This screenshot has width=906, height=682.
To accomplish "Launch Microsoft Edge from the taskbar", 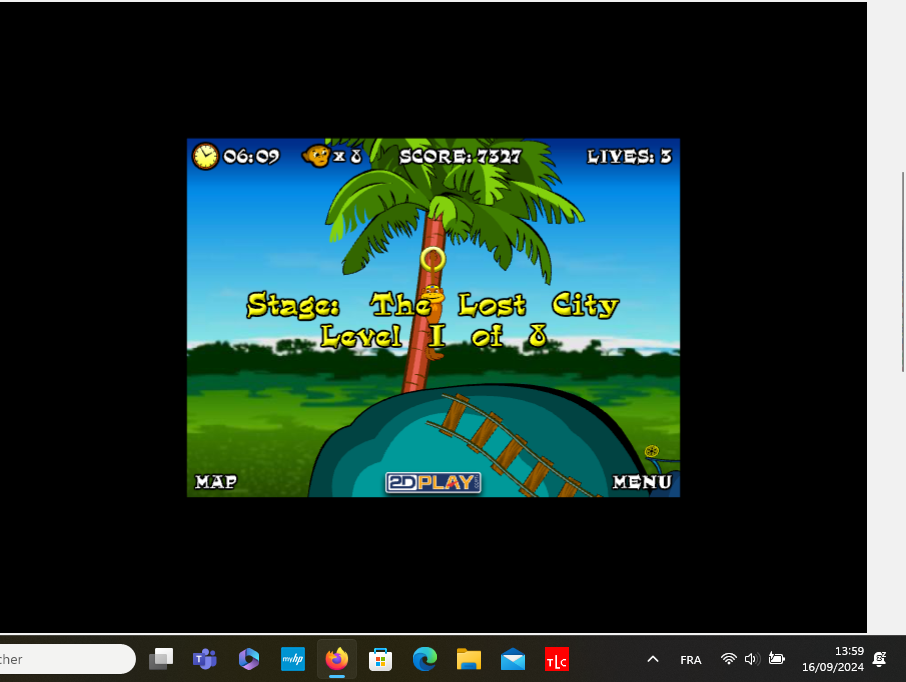I will (425, 659).
